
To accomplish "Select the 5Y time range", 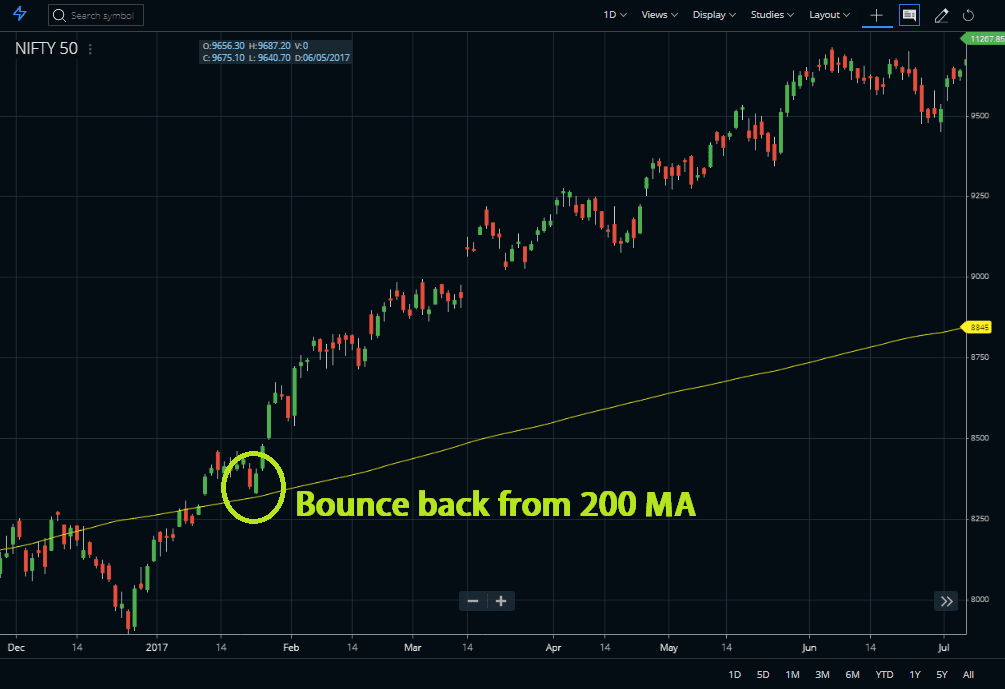I will click(942, 674).
